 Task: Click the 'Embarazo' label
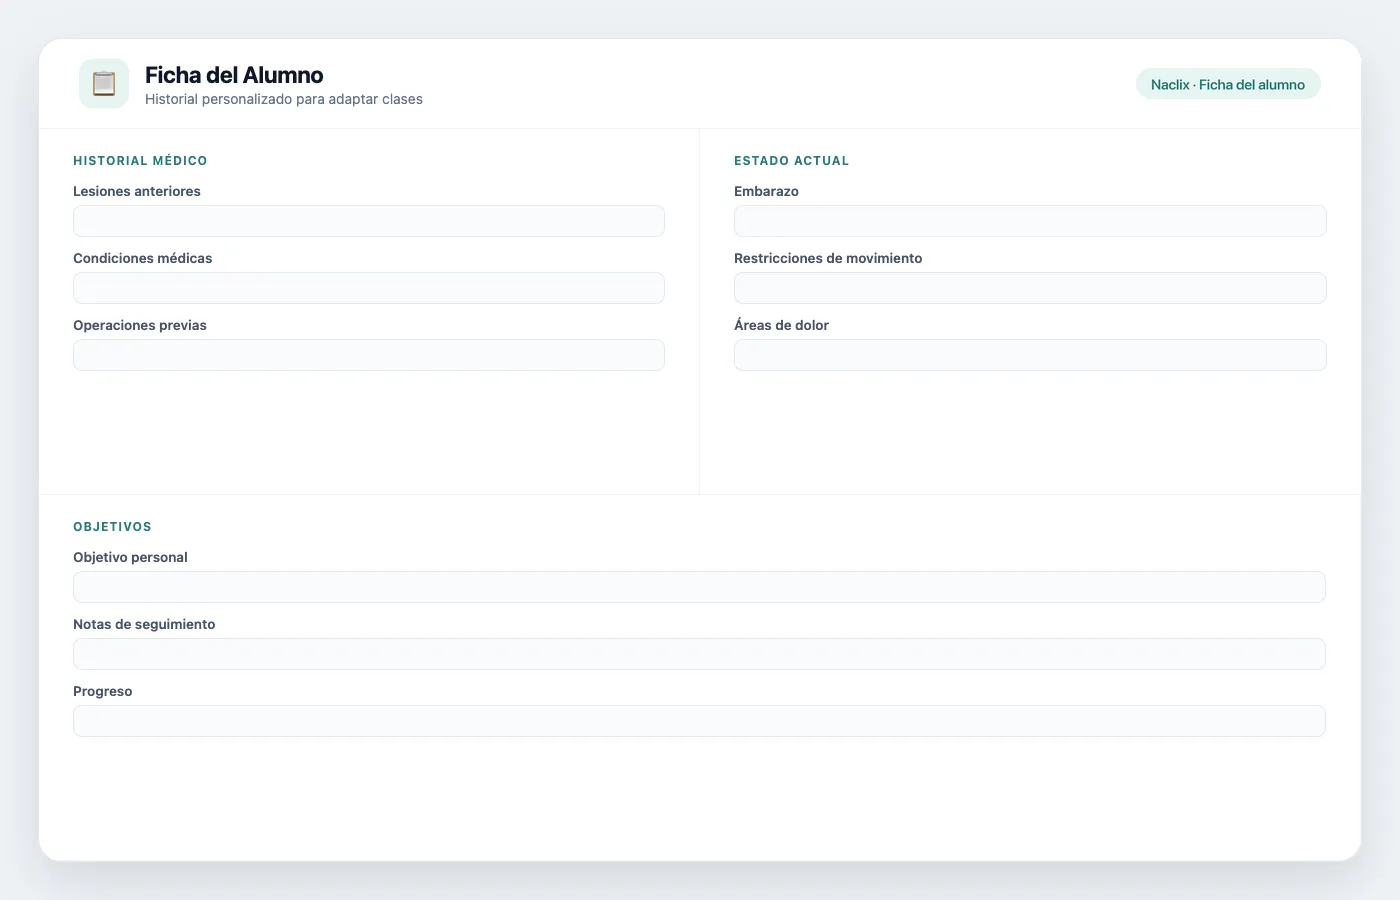767,191
